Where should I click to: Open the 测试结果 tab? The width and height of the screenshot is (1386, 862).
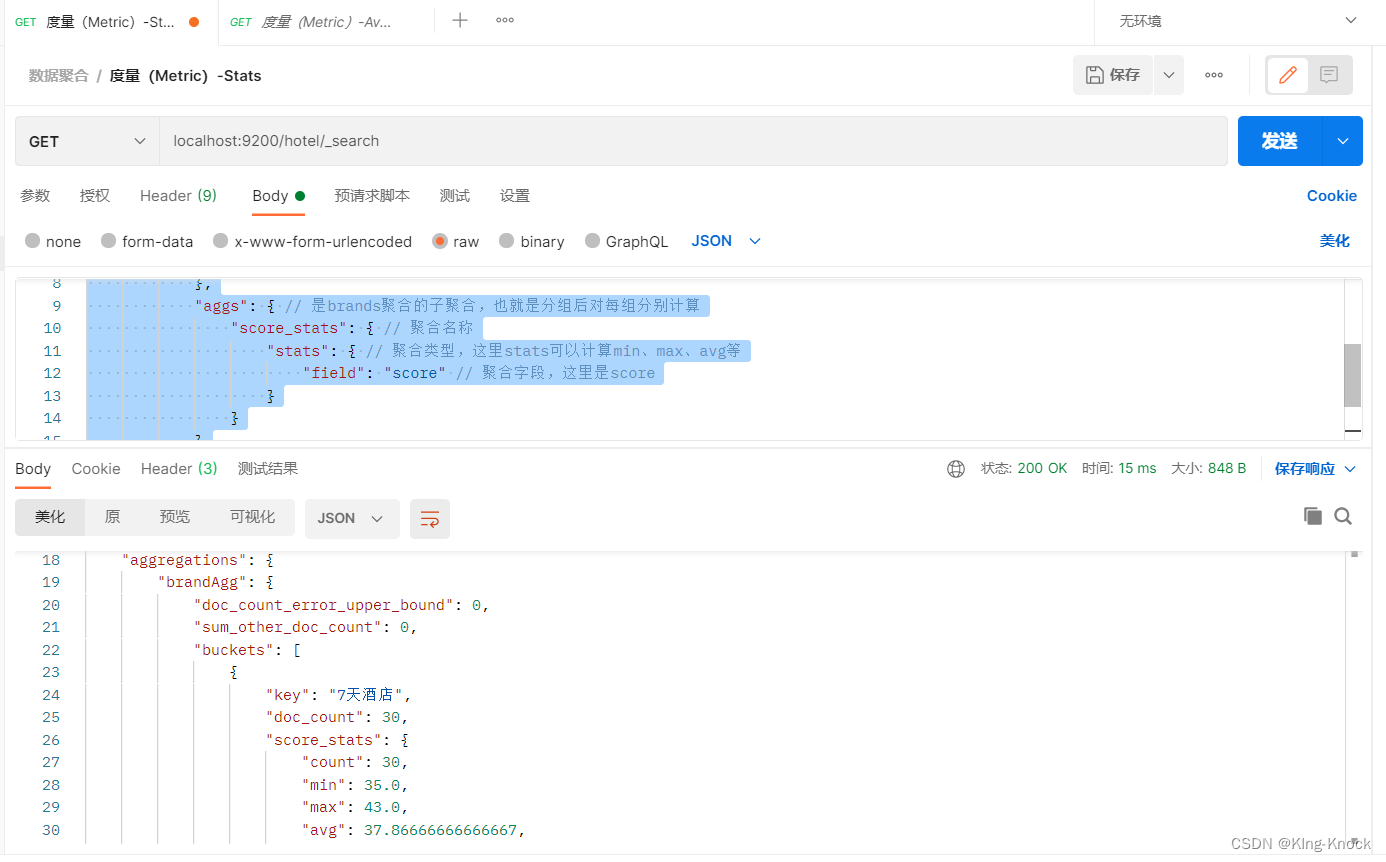click(268, 469)
